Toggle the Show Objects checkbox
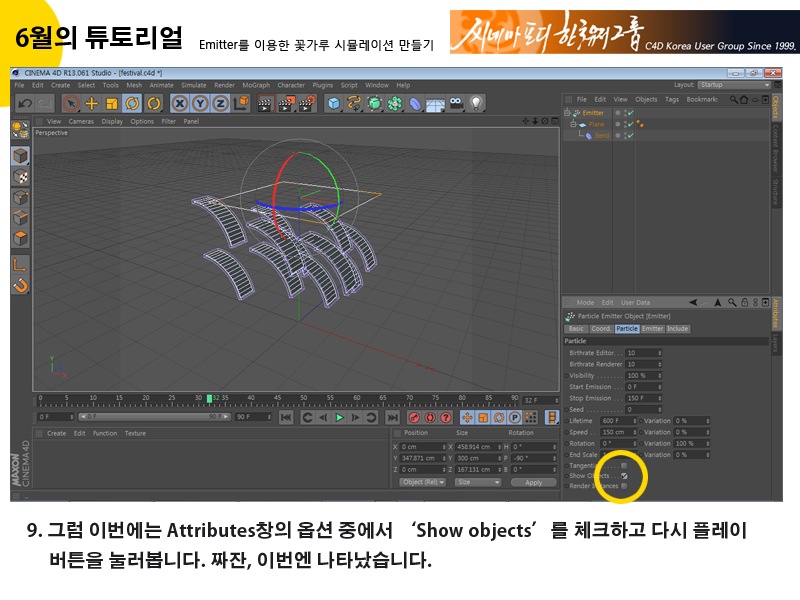Screen dimensions: 800x600 coord(624,476)
